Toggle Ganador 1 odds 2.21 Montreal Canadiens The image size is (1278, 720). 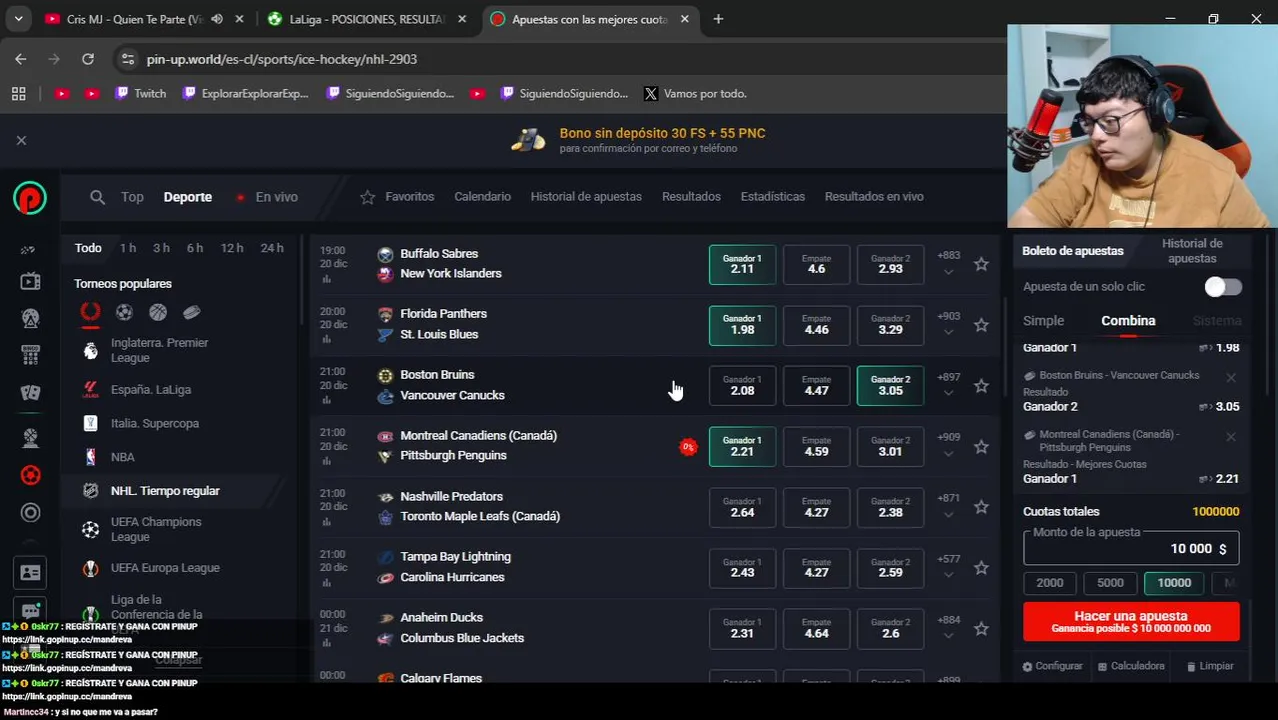[742, 447]
